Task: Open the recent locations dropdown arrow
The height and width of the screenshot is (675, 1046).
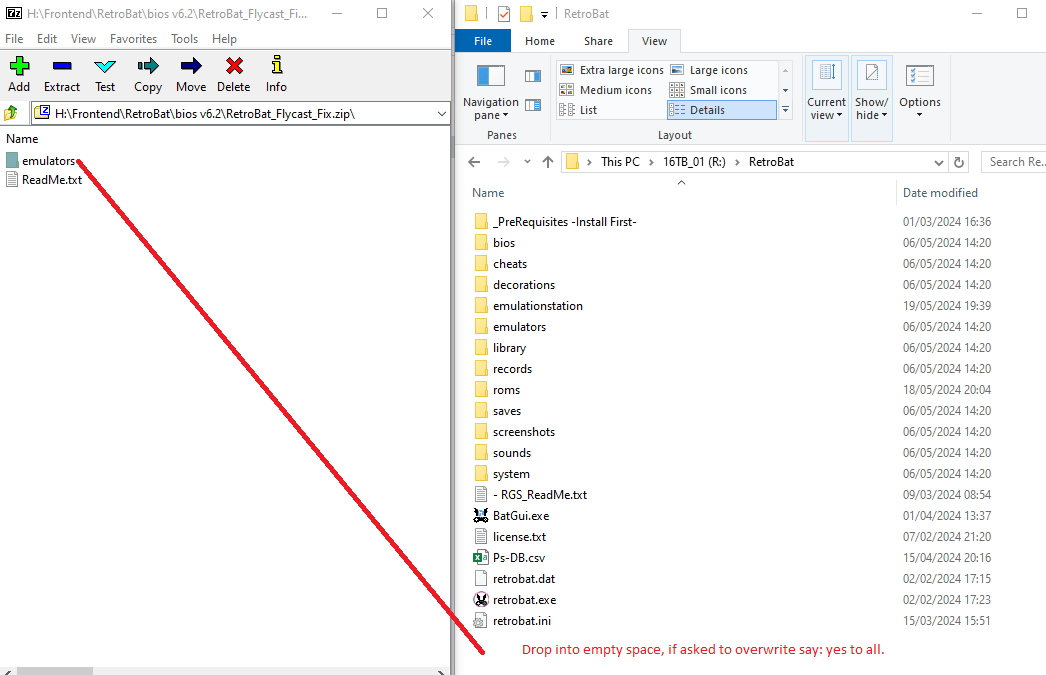Action: coord(527,162)
